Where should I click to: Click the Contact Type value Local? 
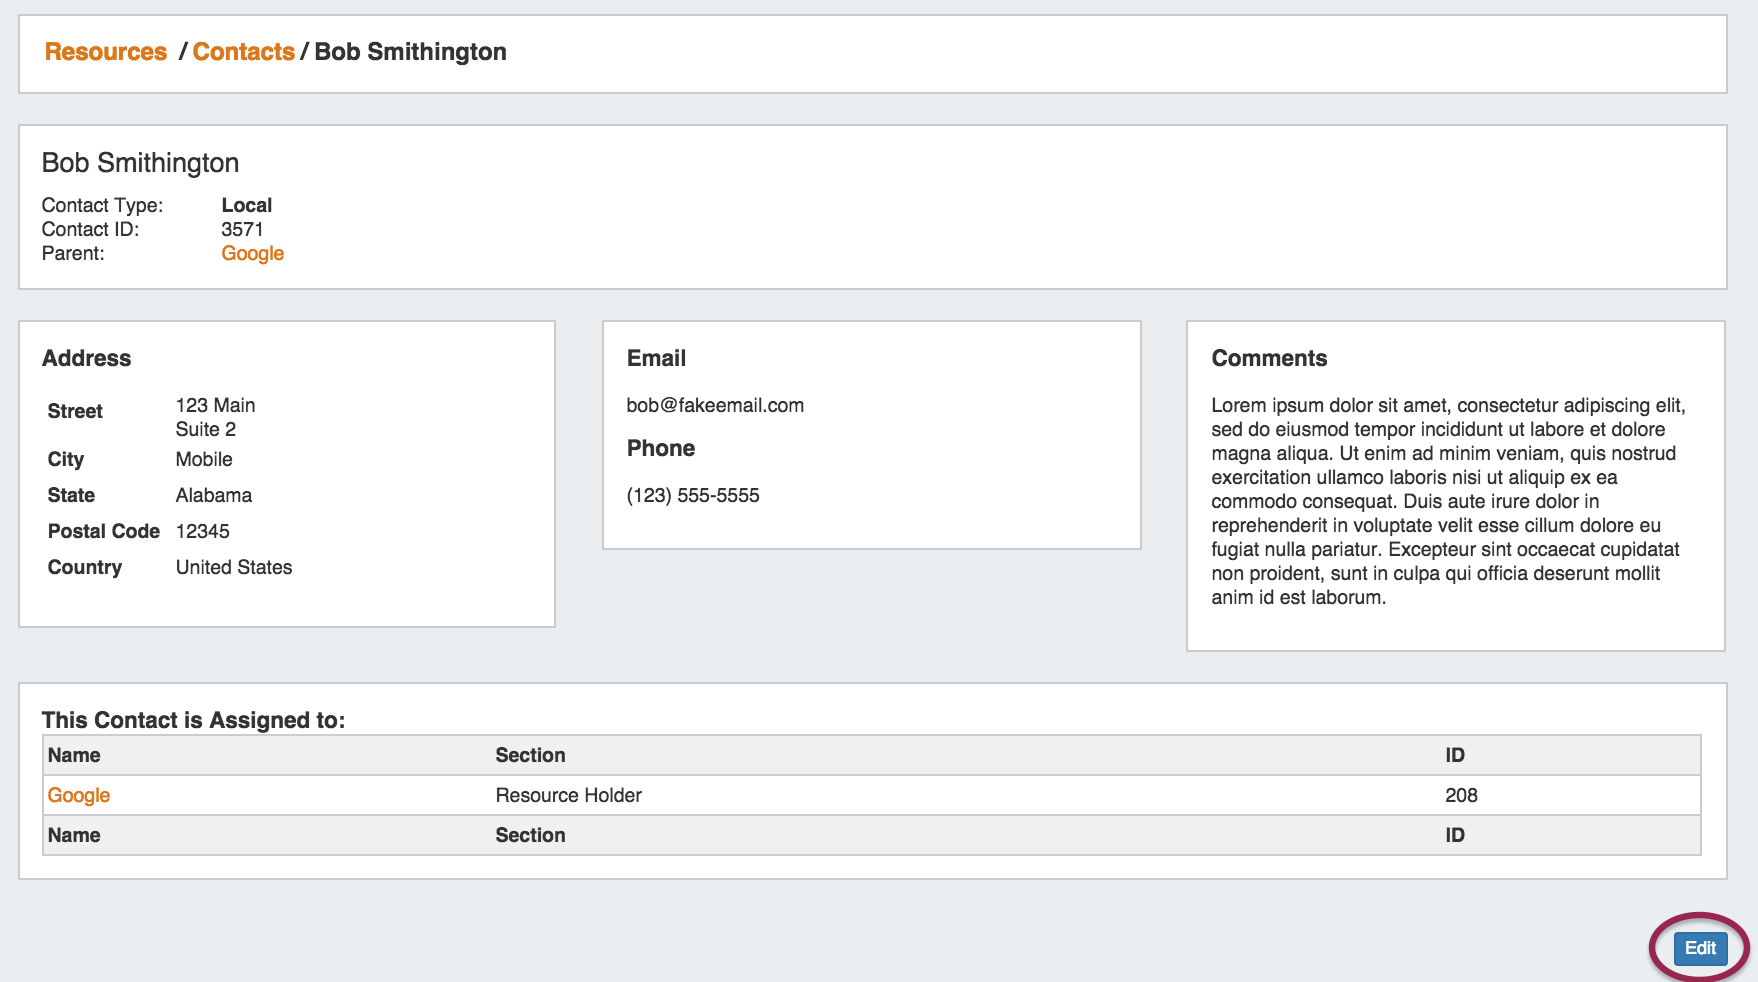(246, 206)
